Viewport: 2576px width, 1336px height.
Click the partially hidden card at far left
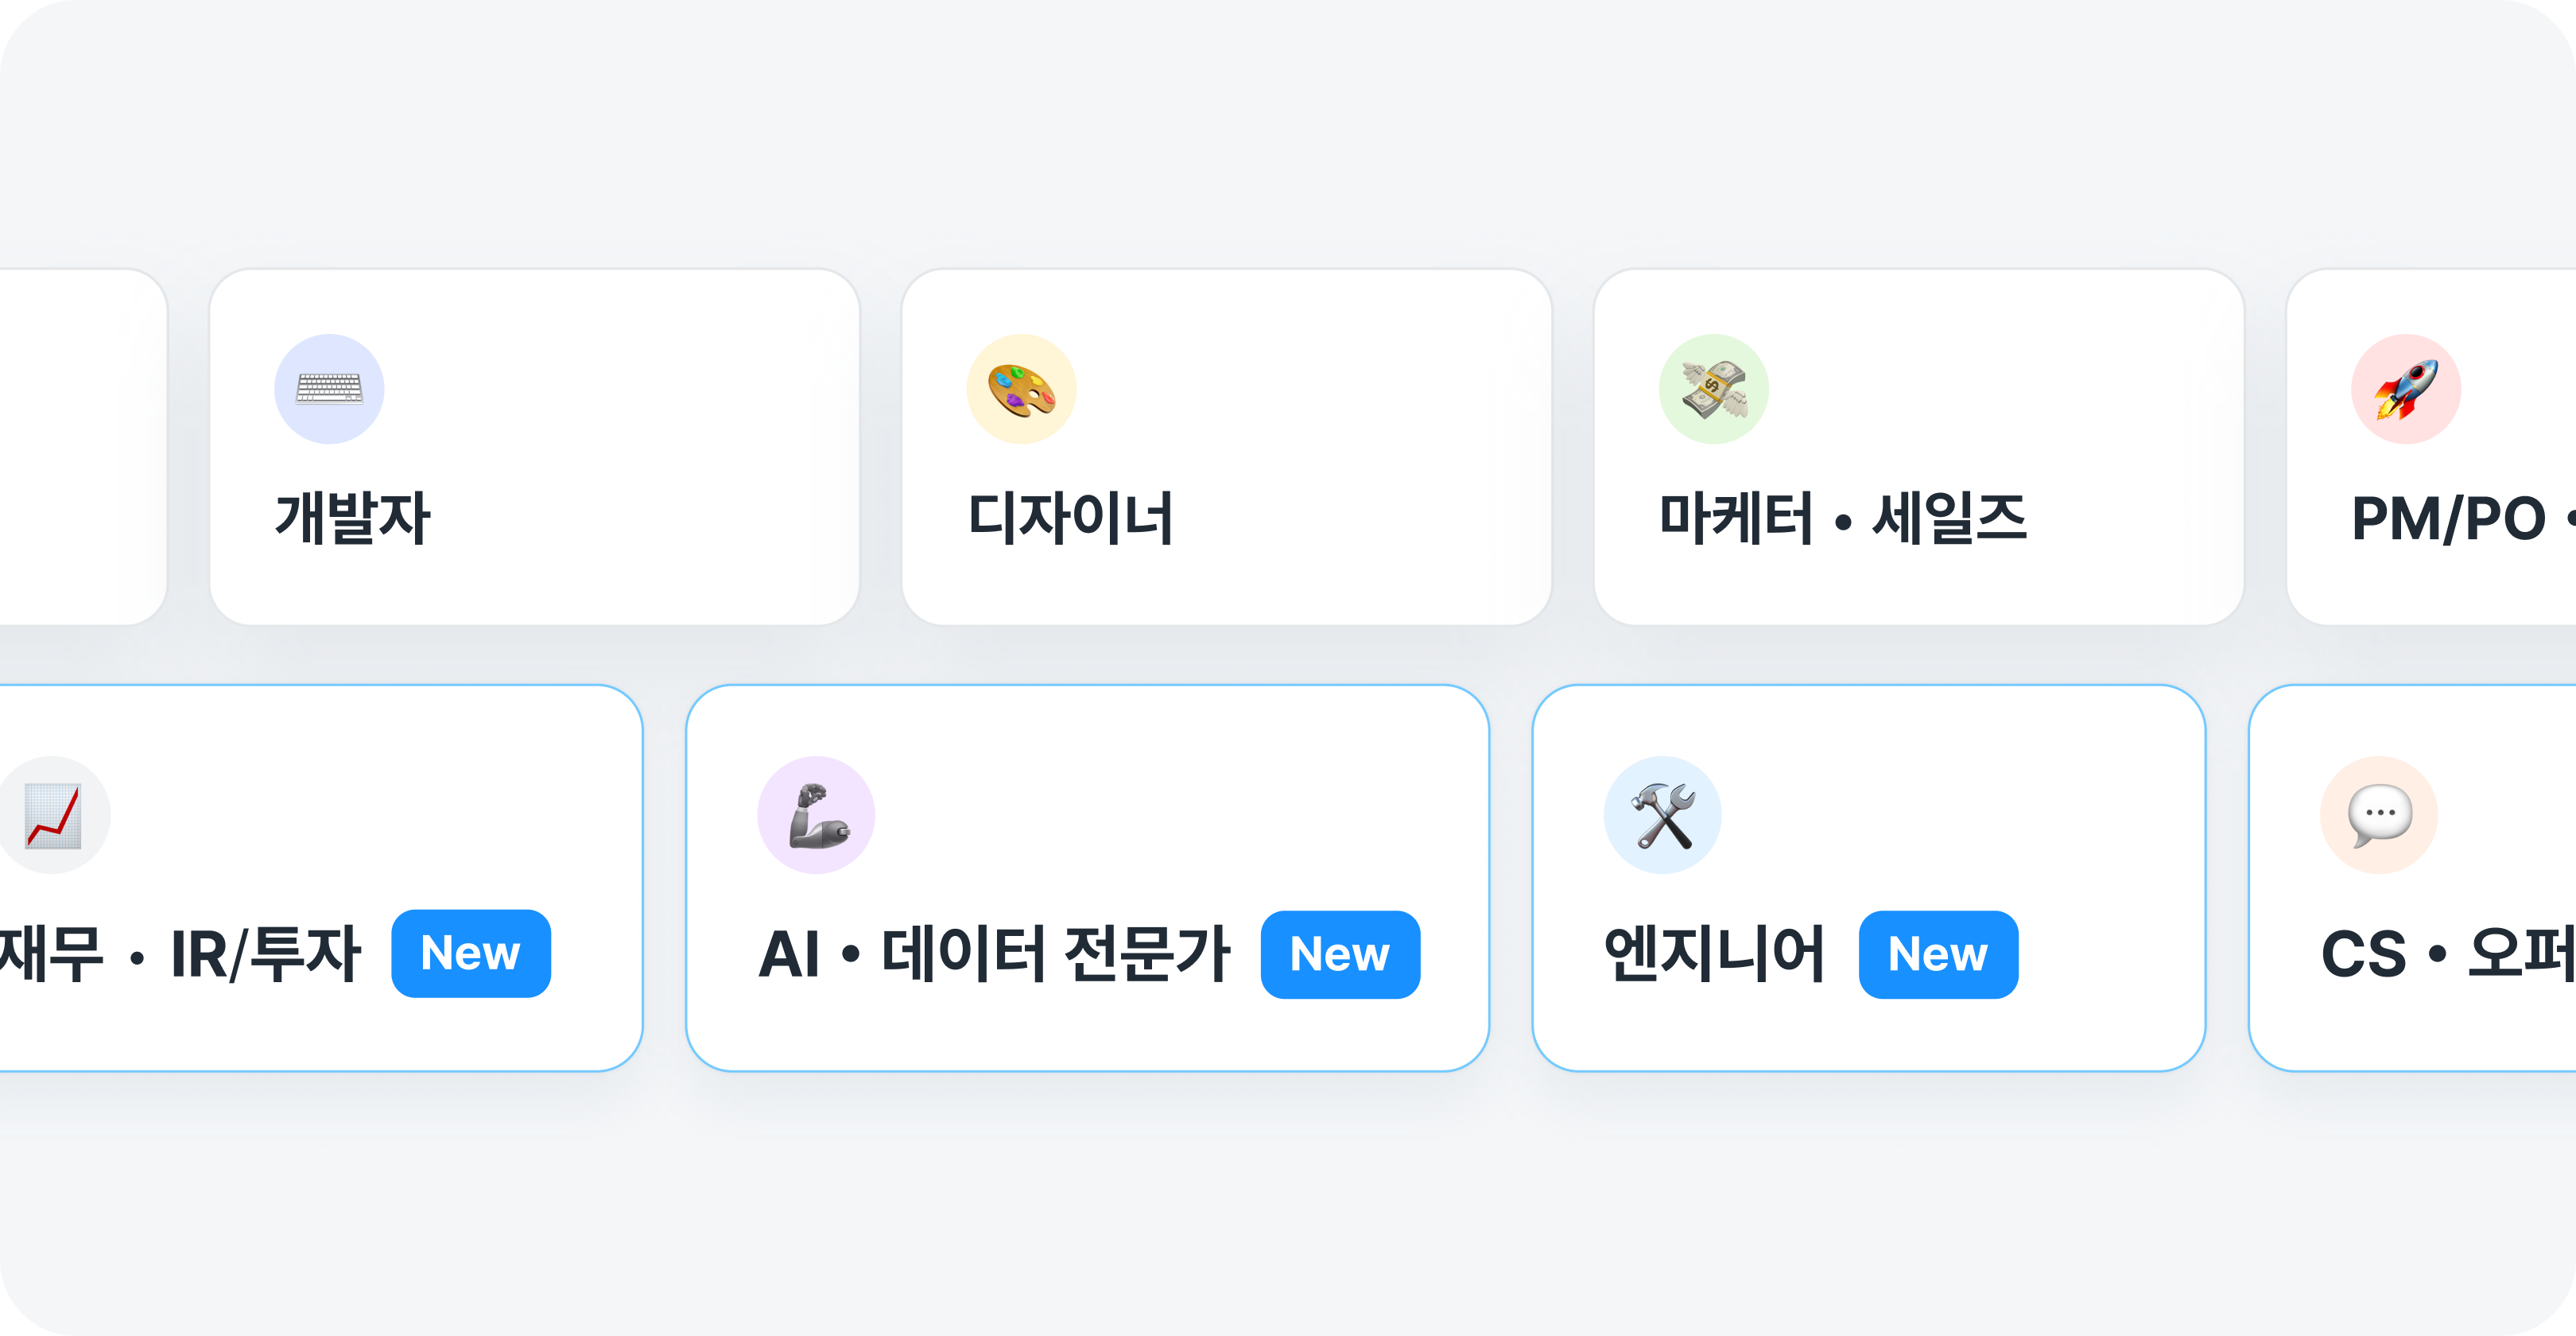coord(83,447)
